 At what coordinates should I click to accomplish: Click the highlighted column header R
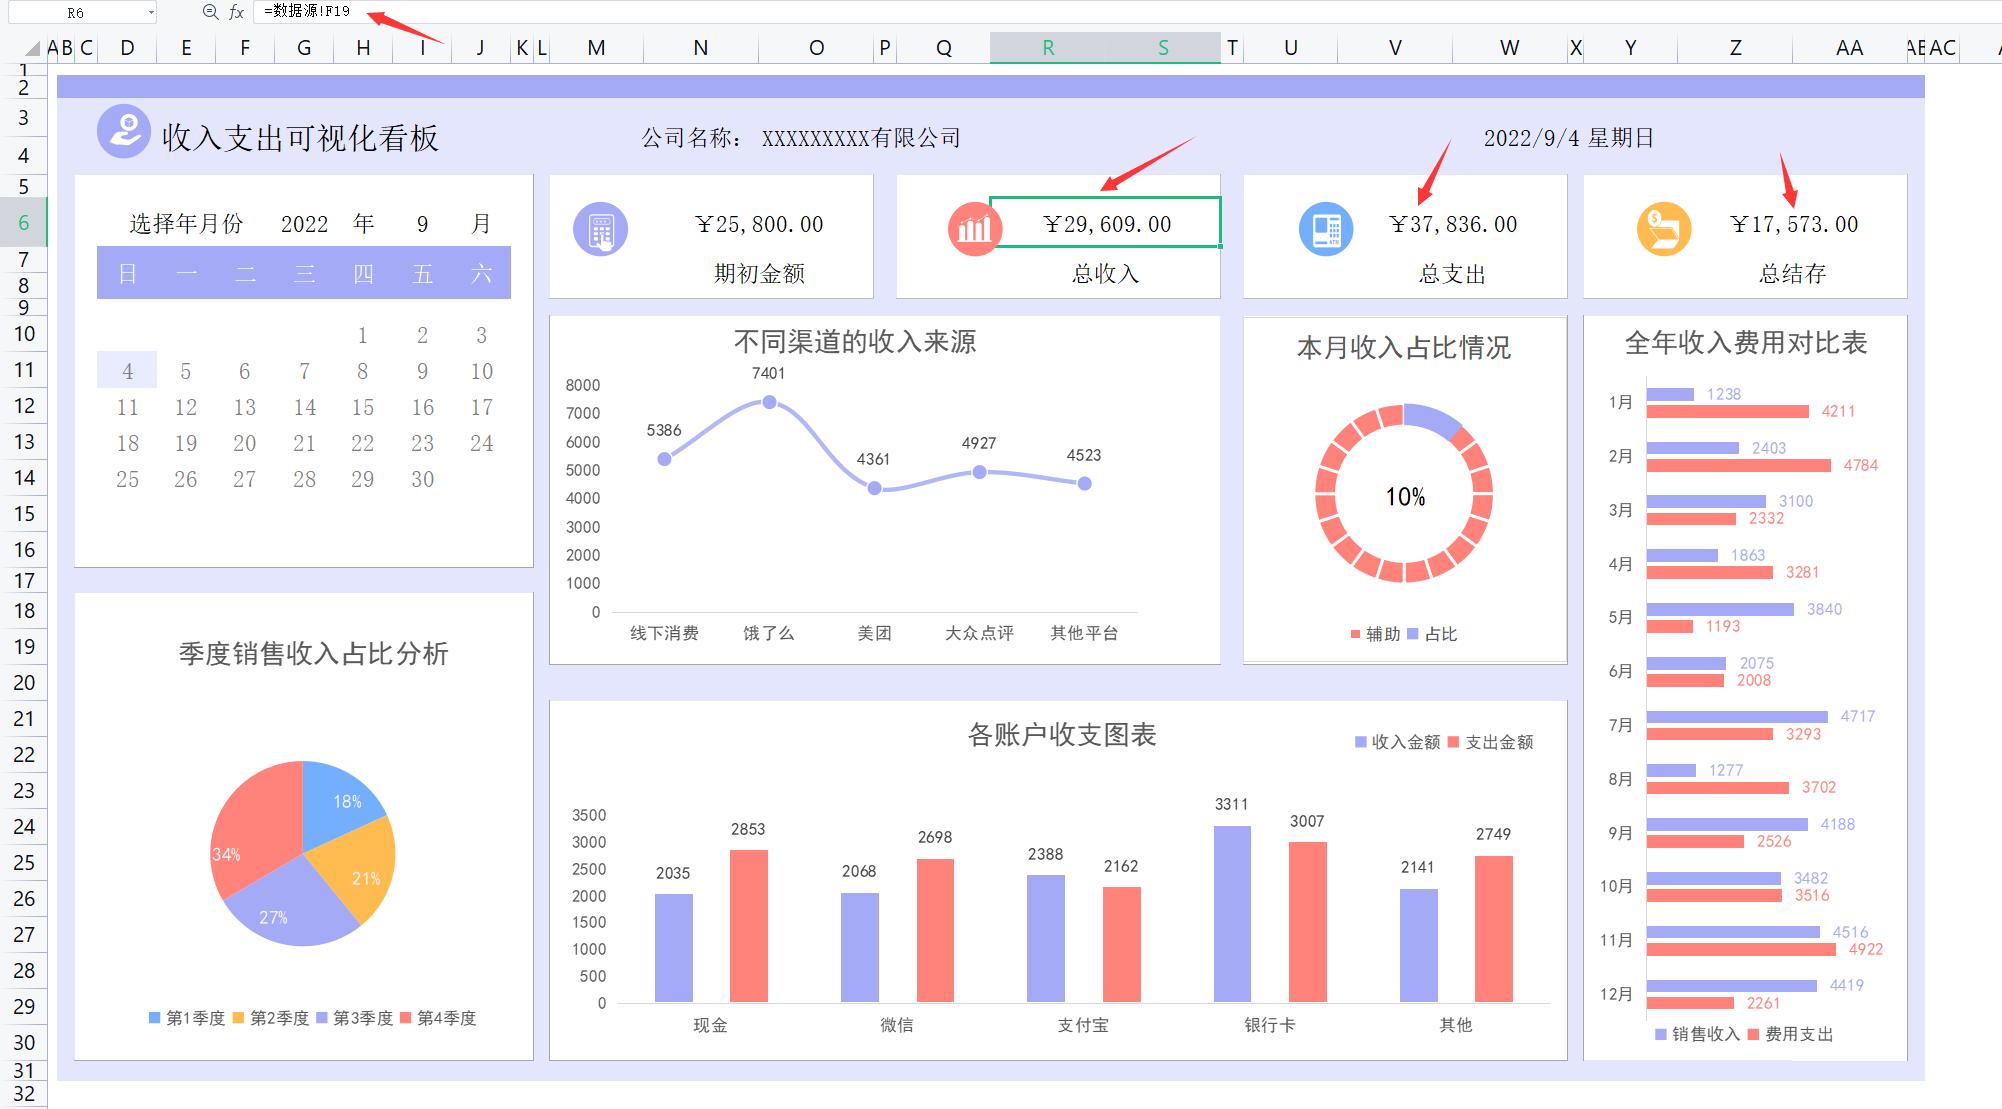coord(1046,46)
